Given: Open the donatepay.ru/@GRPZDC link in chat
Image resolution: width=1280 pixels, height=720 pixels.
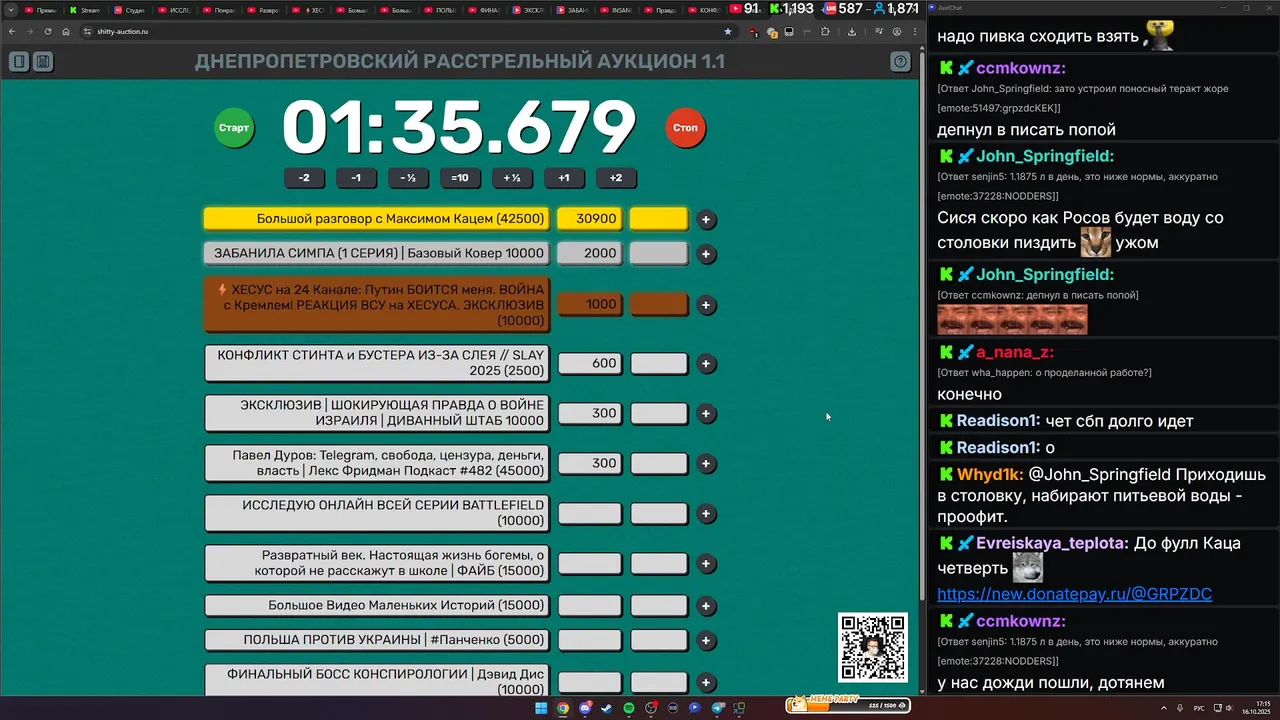Looking at the screenshot, I should [1074, 594].
